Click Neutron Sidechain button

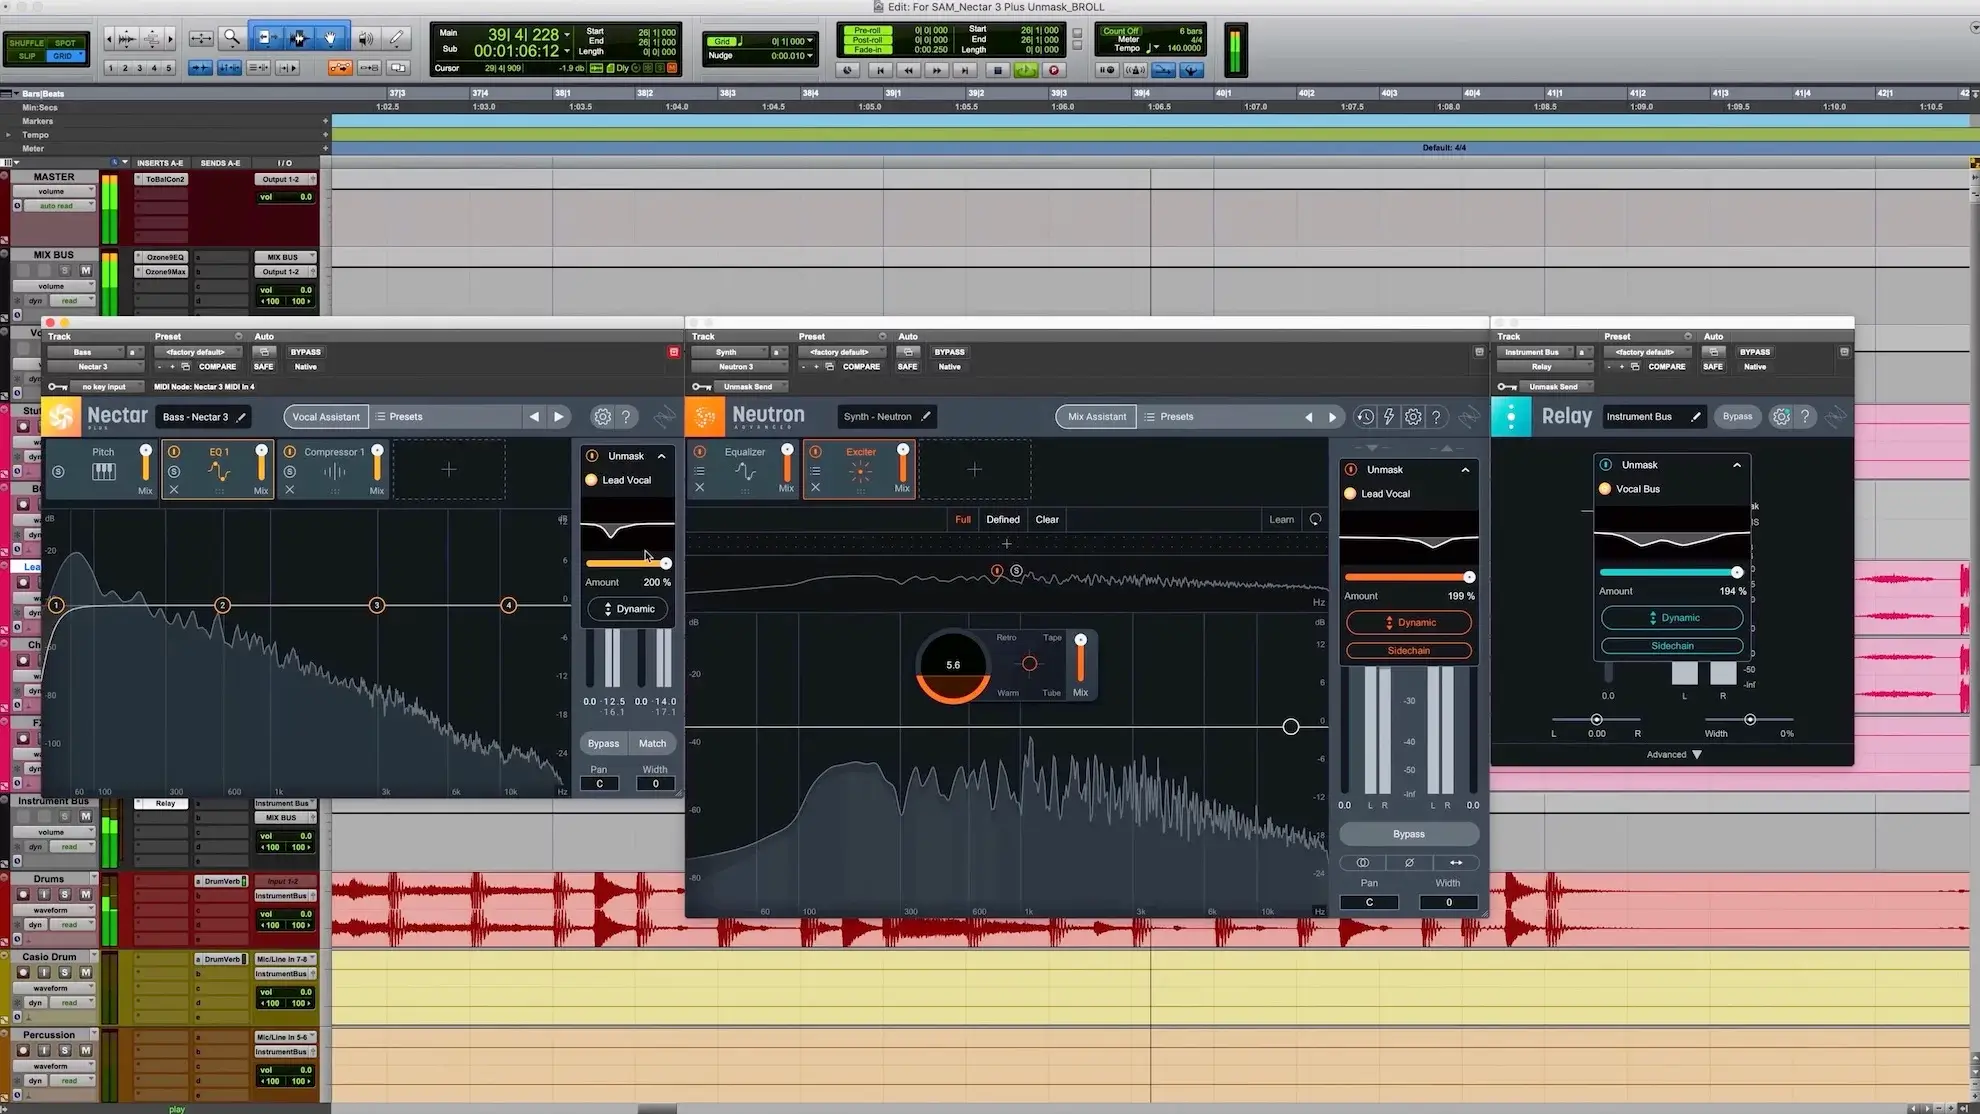pos(1409,651)
